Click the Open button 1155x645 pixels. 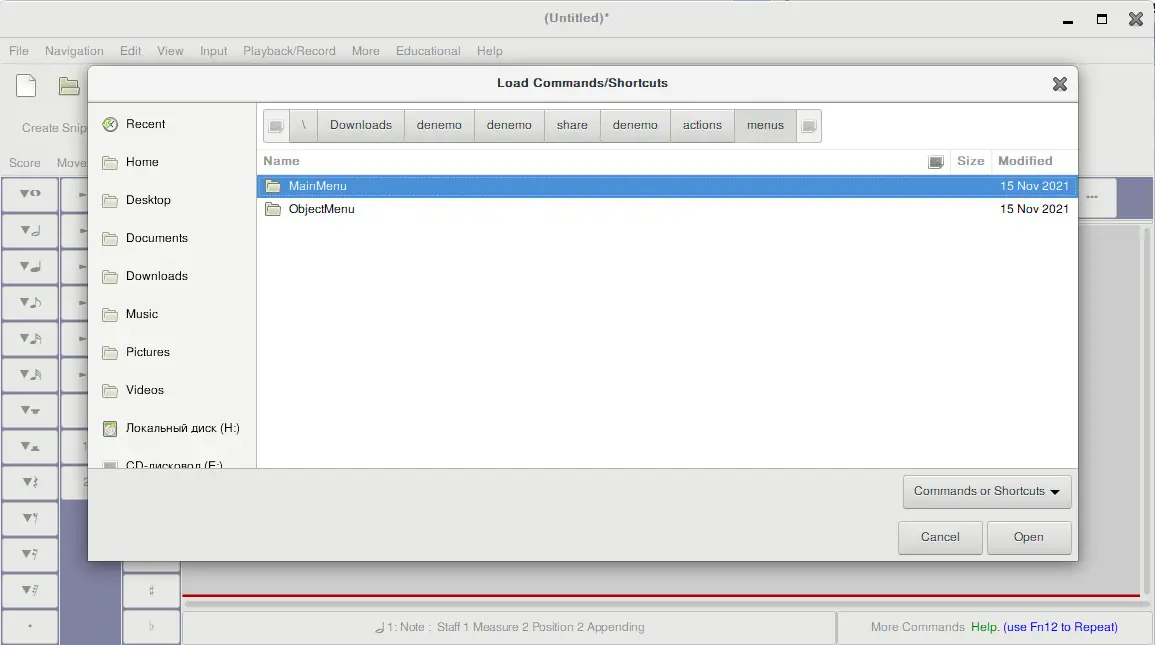1029,538
